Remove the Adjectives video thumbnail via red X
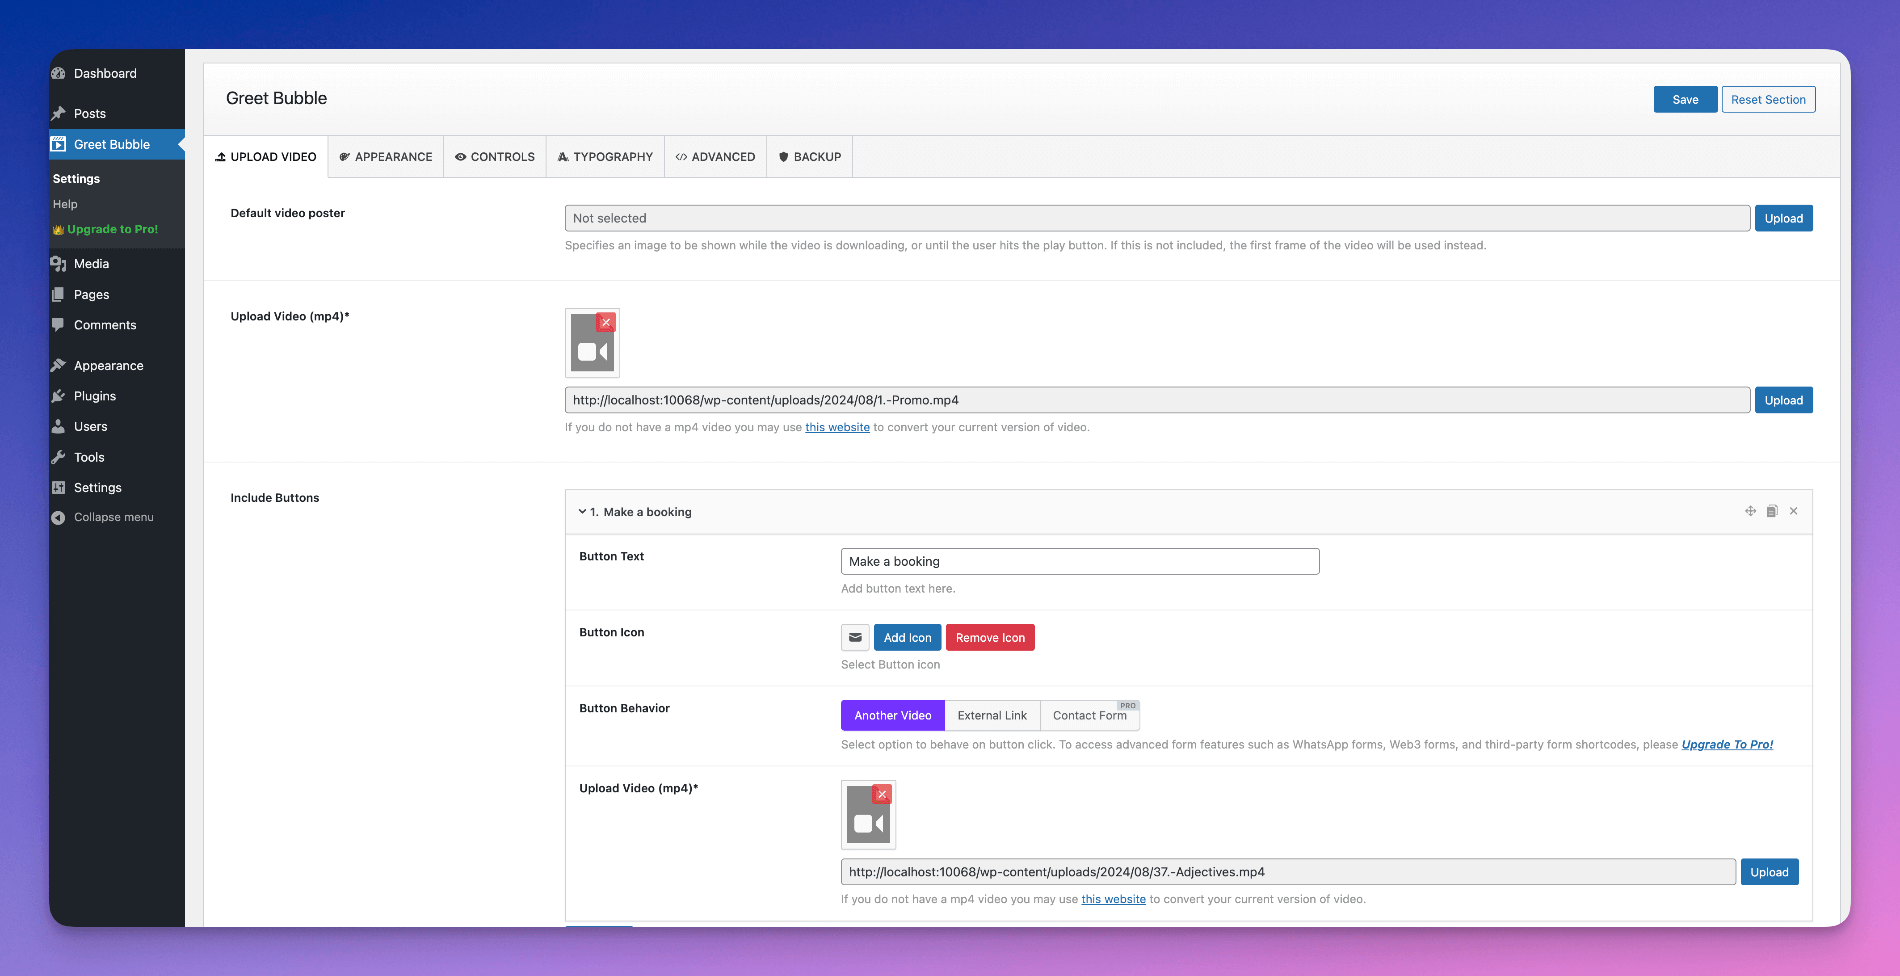 [x=881, y=794]
